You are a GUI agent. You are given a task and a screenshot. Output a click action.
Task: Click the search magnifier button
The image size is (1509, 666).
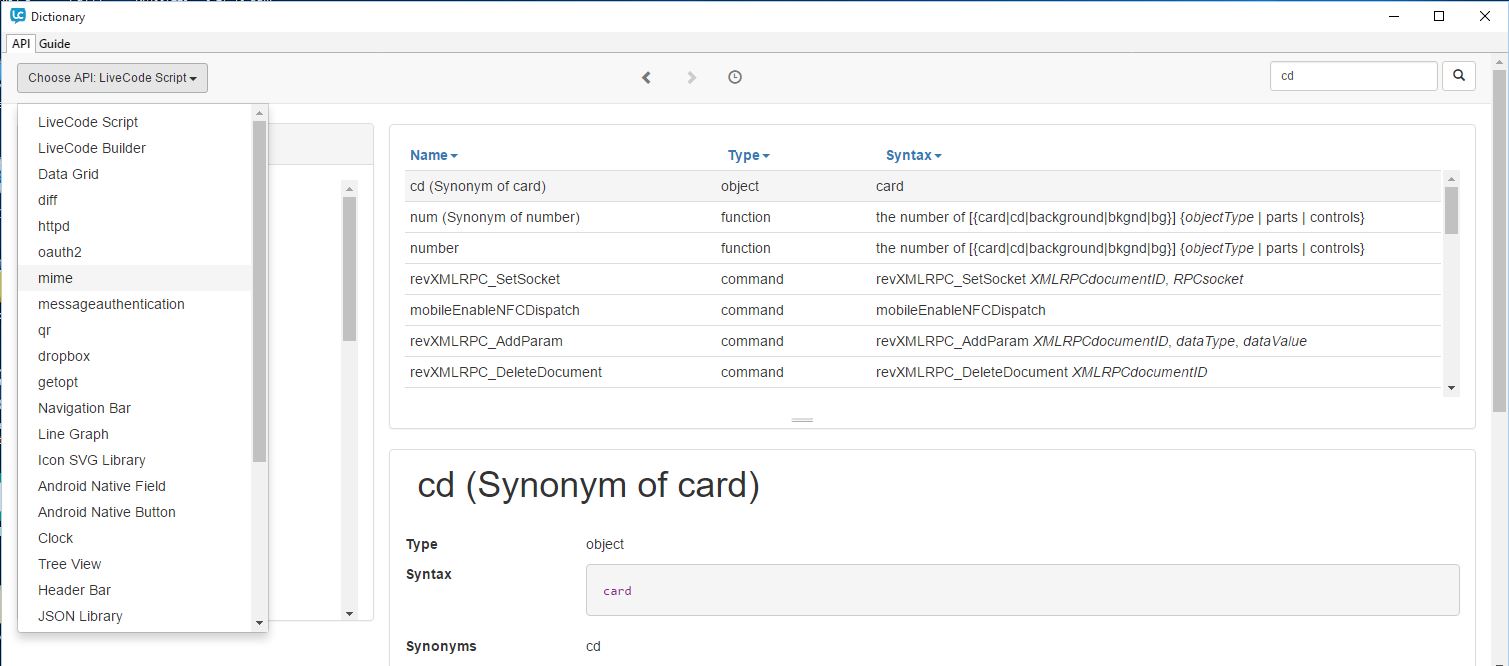coord(1459,76)
